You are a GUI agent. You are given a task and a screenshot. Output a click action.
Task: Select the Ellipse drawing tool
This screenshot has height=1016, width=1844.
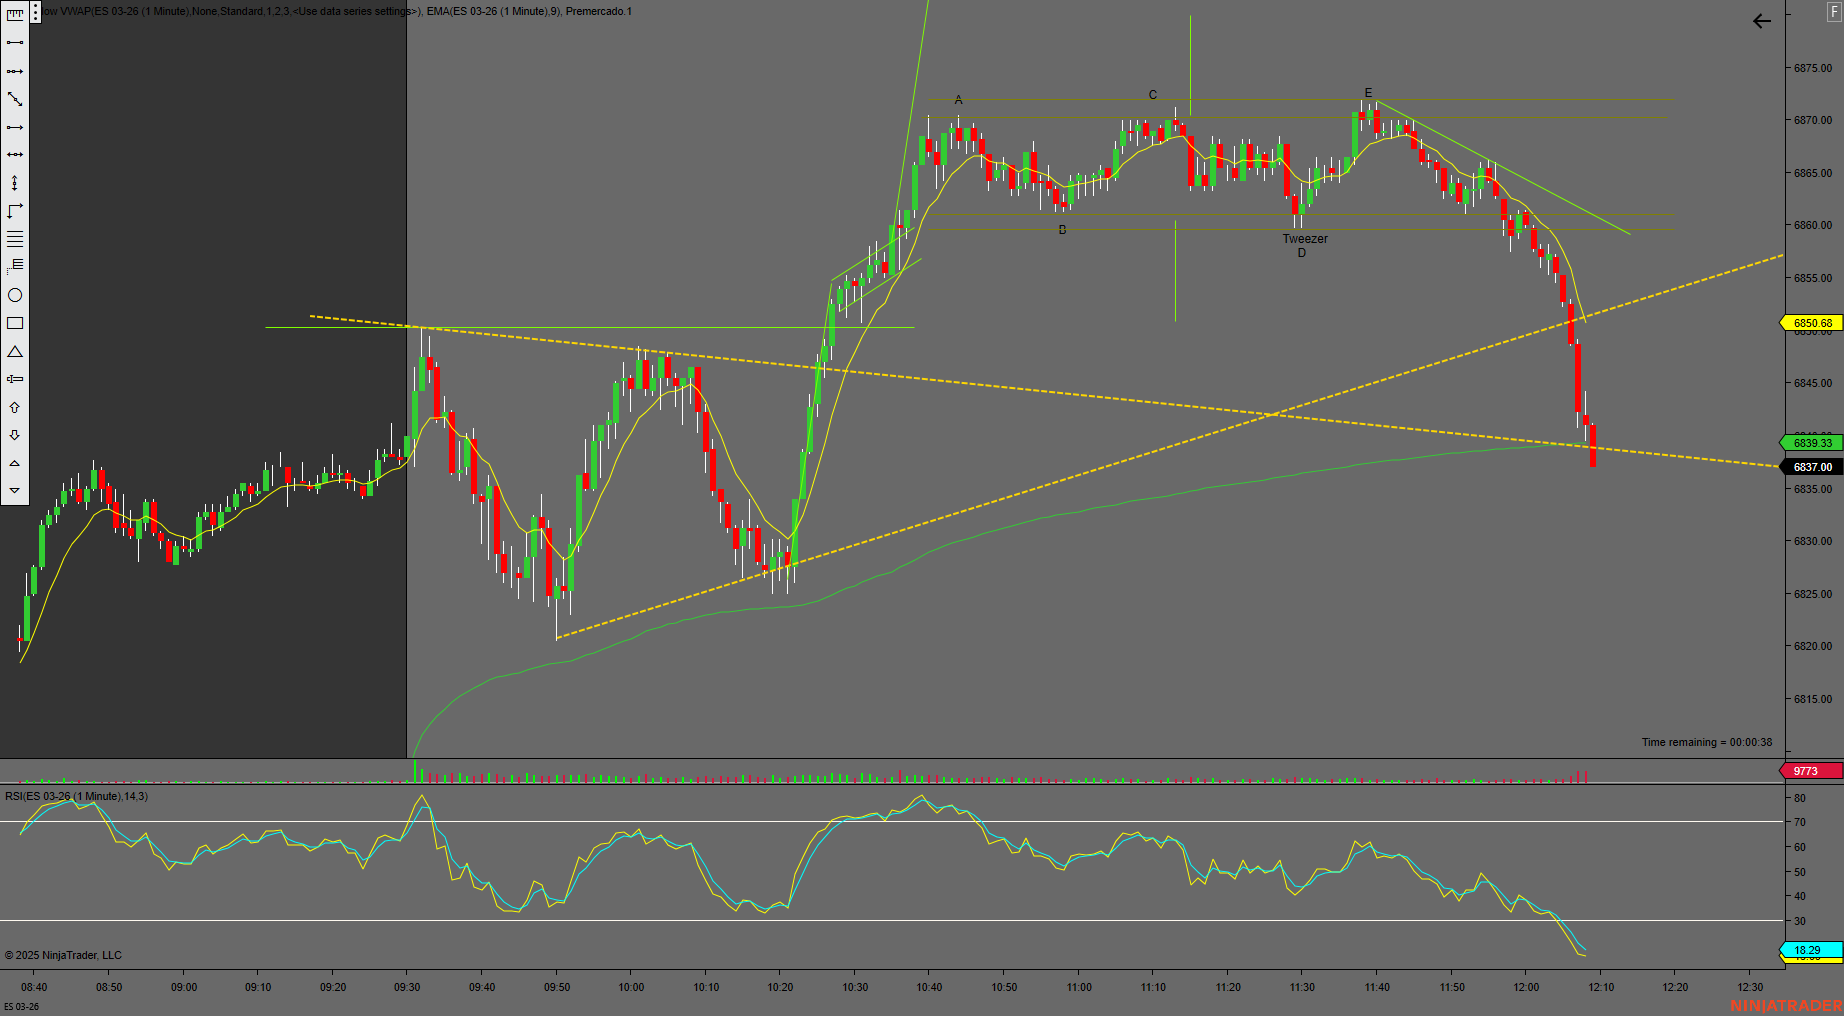pyautogui.click(x=15, y=295)
